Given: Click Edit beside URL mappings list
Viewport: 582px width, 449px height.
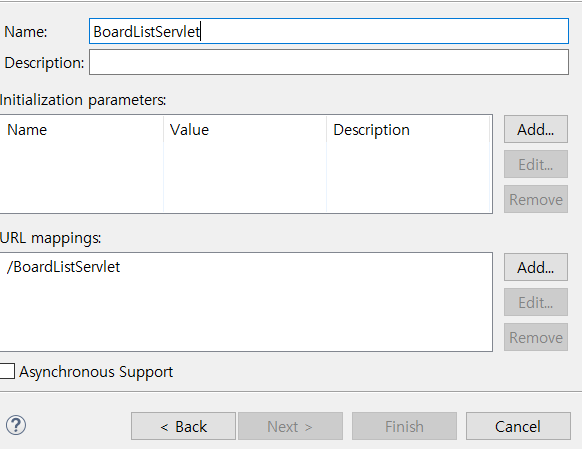Looking at the screenshot, I should click(x=536, y=302).
